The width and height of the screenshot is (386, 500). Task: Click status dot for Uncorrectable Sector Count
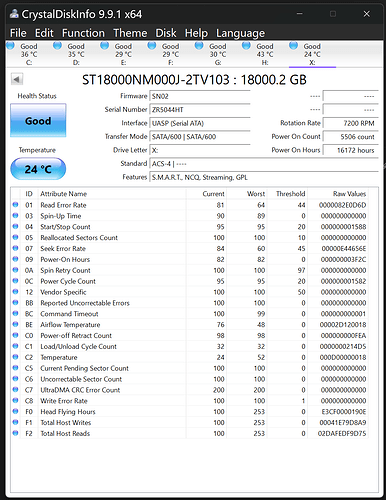click(15, 379)
